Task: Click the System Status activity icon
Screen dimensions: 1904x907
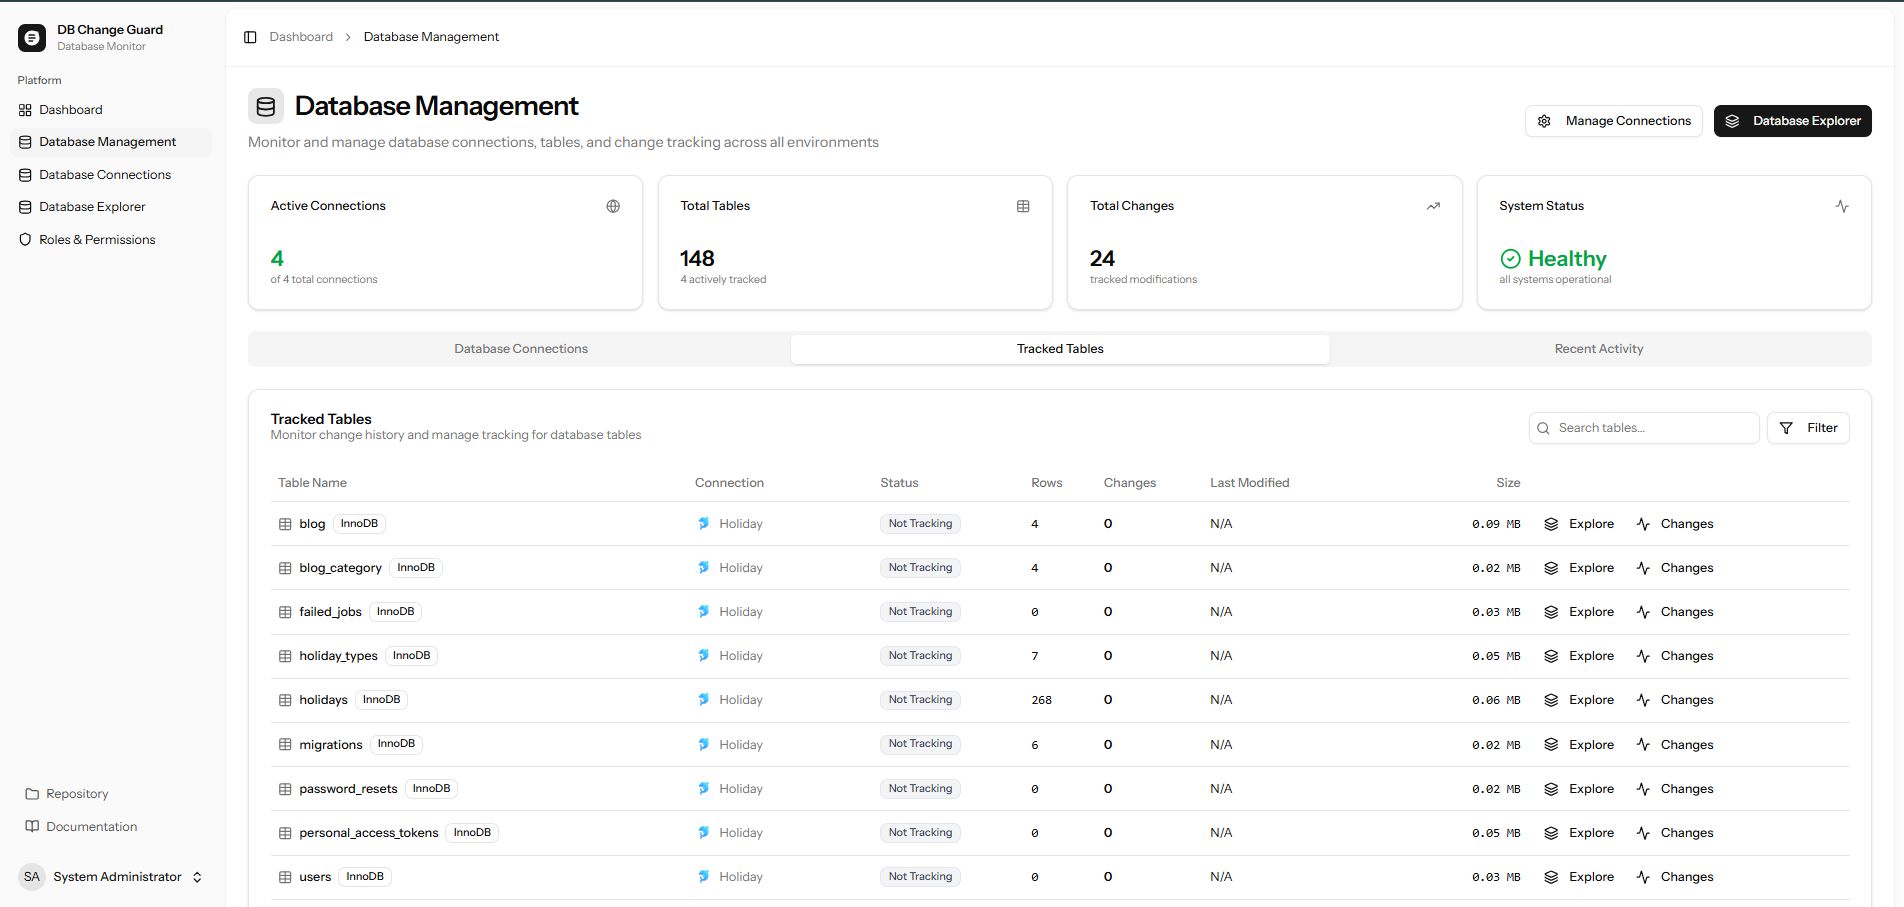Action: [1842, 206]
